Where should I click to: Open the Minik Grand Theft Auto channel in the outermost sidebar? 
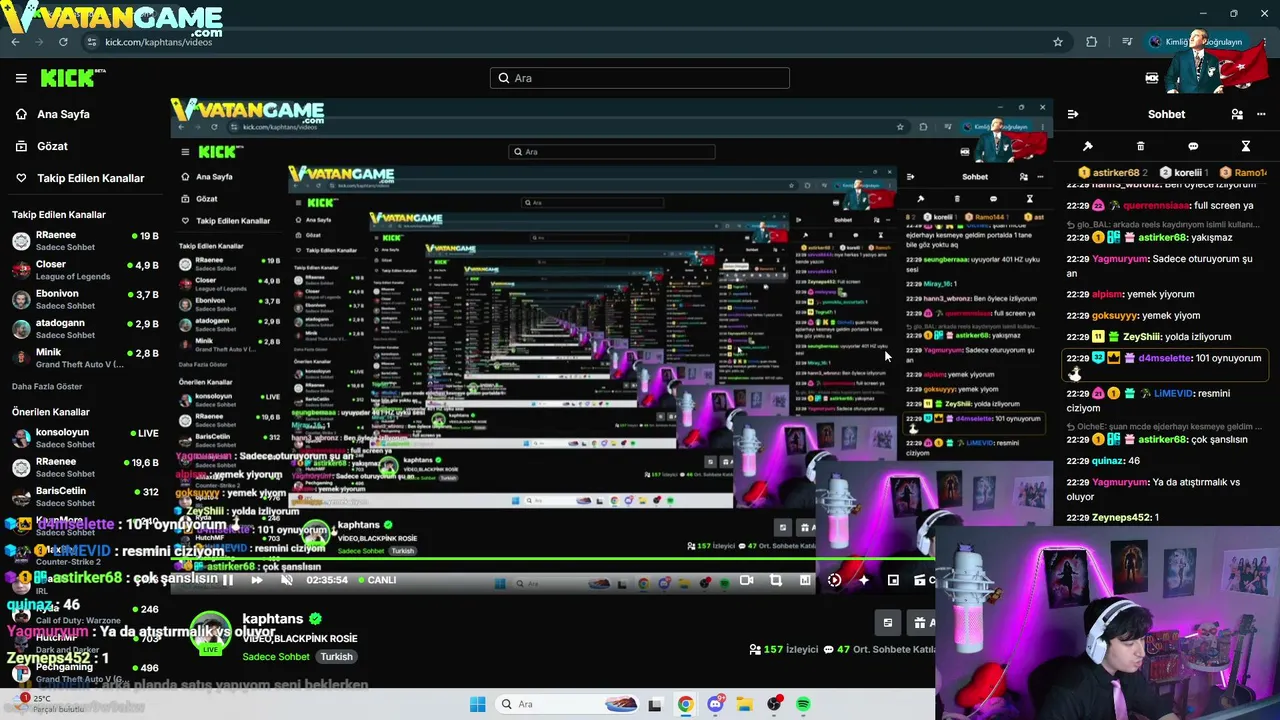pos(85,358)
